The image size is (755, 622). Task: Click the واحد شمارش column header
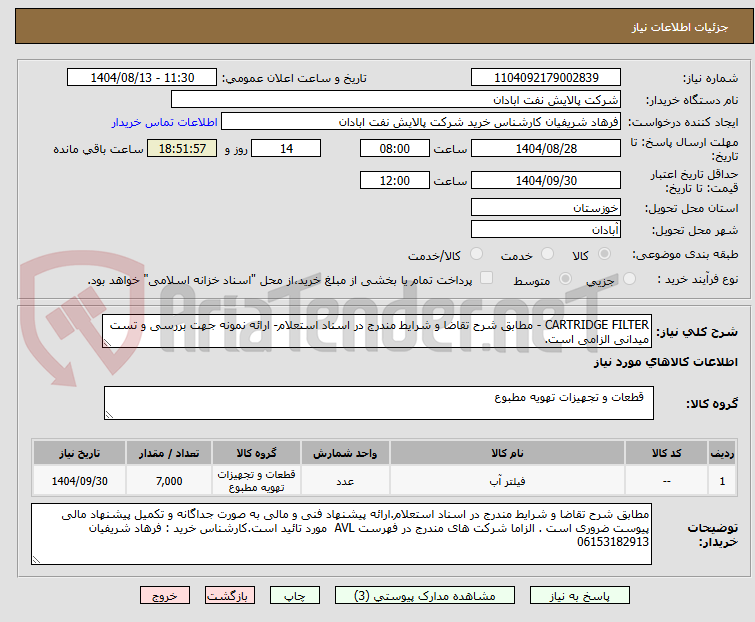coord(345,453)
